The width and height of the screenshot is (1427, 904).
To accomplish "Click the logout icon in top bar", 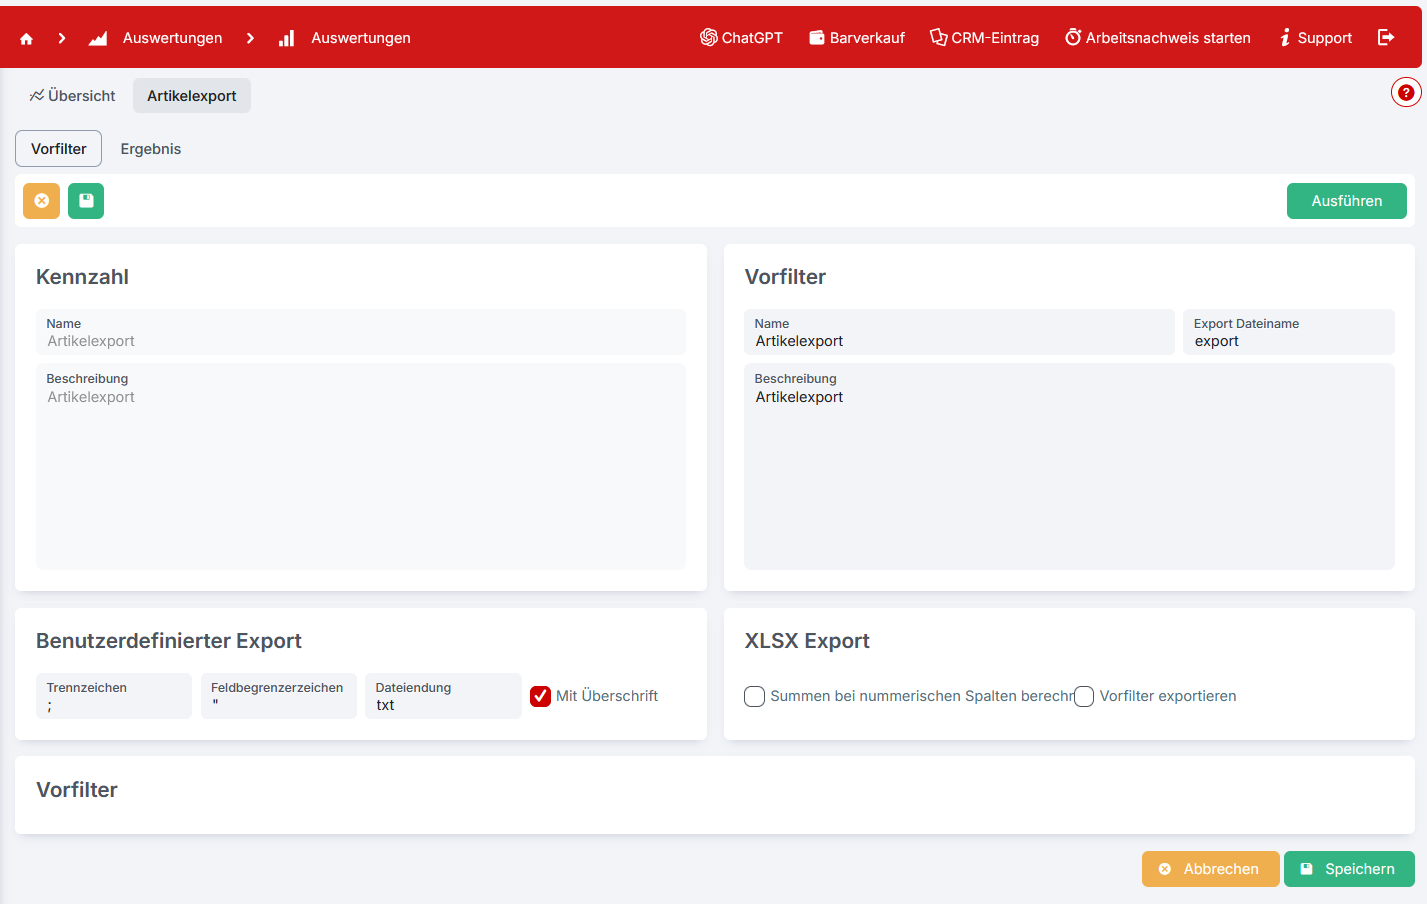I will click(x=1386, y=37).
